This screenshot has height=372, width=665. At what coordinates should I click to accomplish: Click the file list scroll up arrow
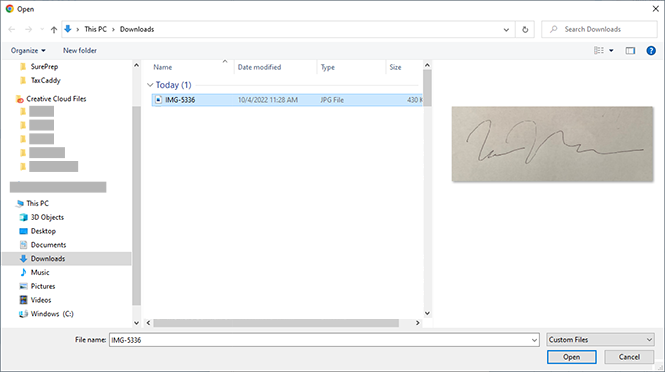[x=427, y=65]
